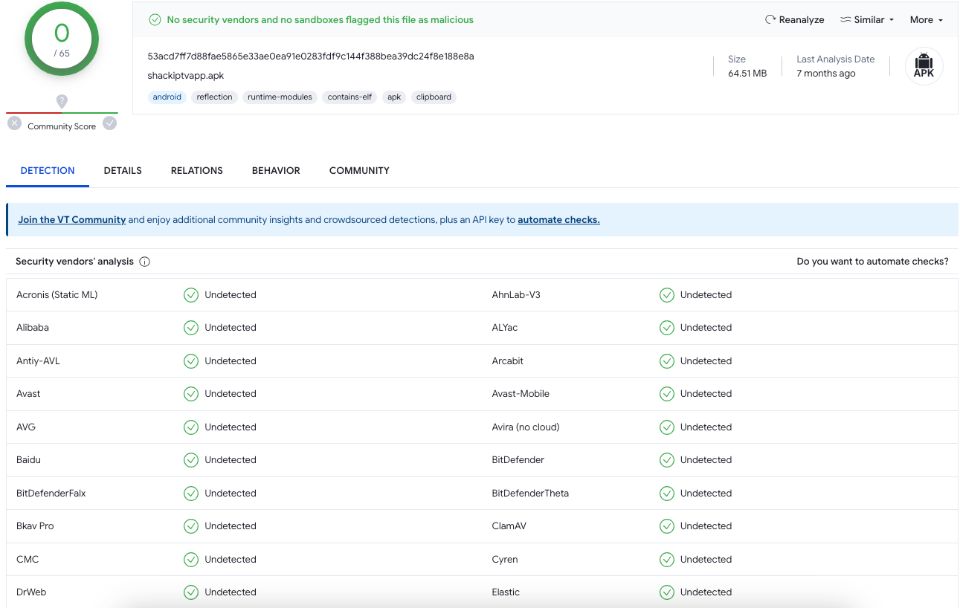Click the DrWeb vendor name
This screenshot has width=960, height=608.
click(x=31, y=592)
